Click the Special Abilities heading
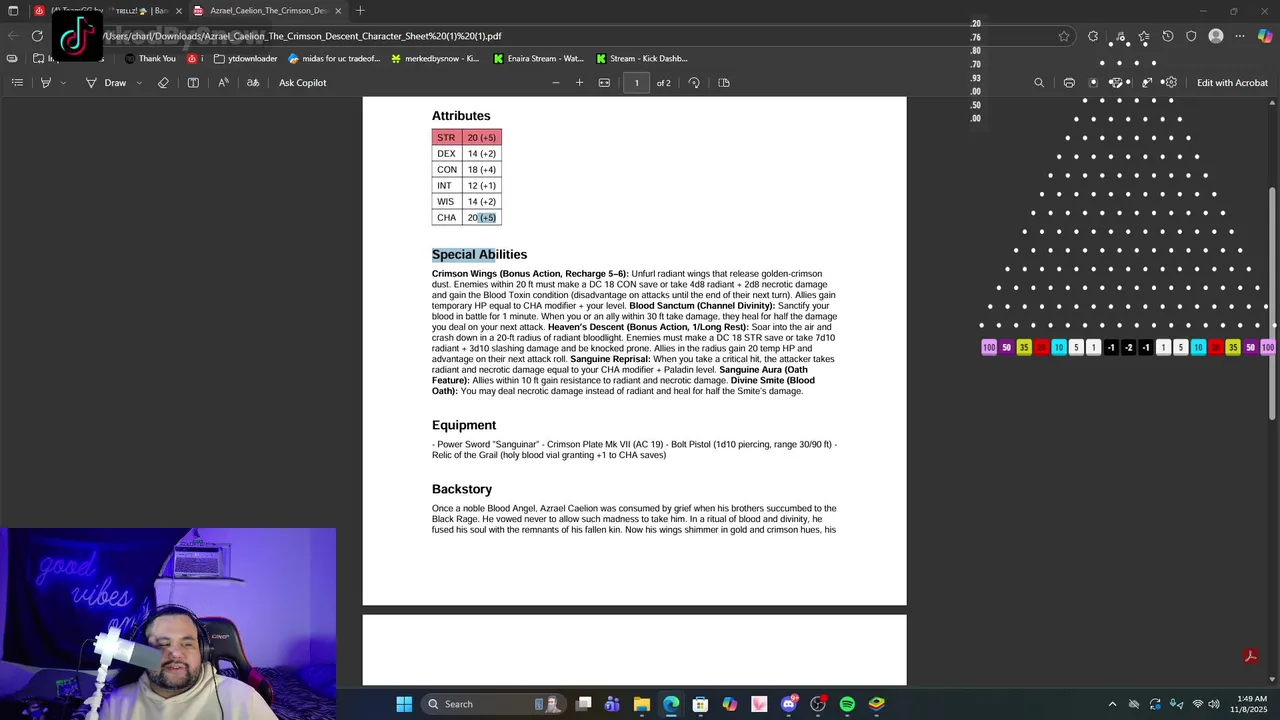 coord(479,254)
